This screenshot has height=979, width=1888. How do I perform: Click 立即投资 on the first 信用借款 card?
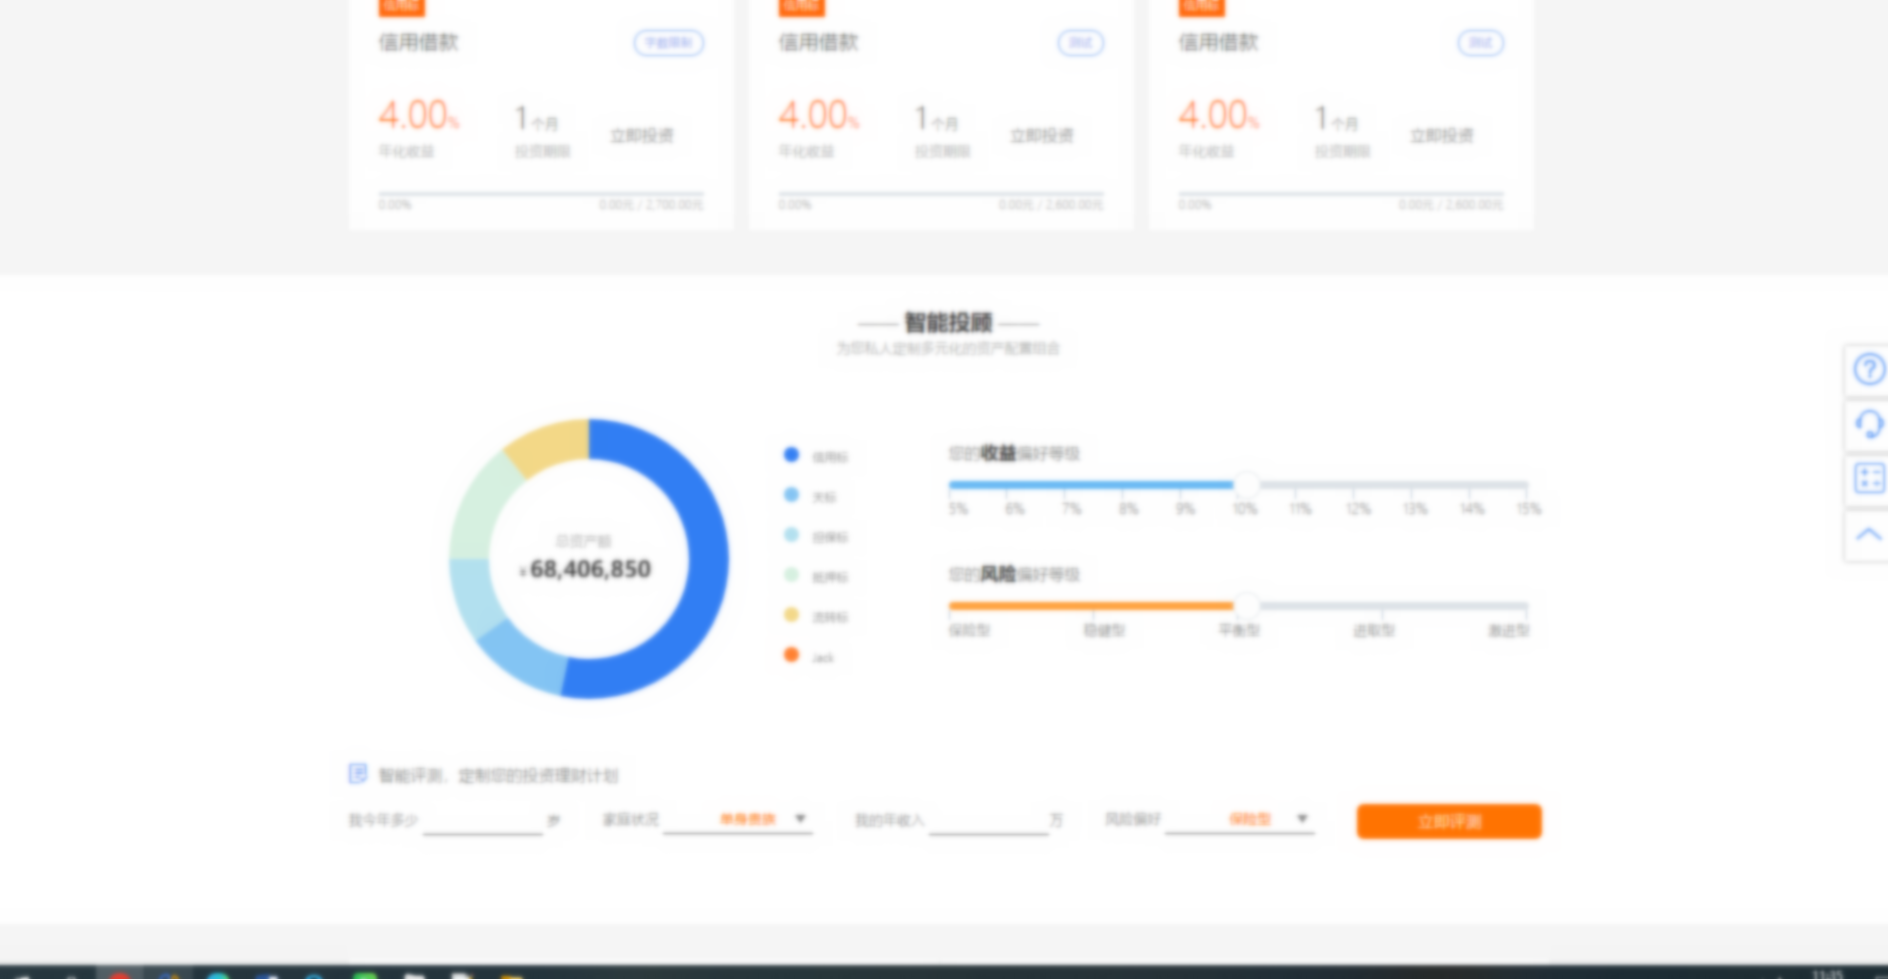click(x=641, y=133)
